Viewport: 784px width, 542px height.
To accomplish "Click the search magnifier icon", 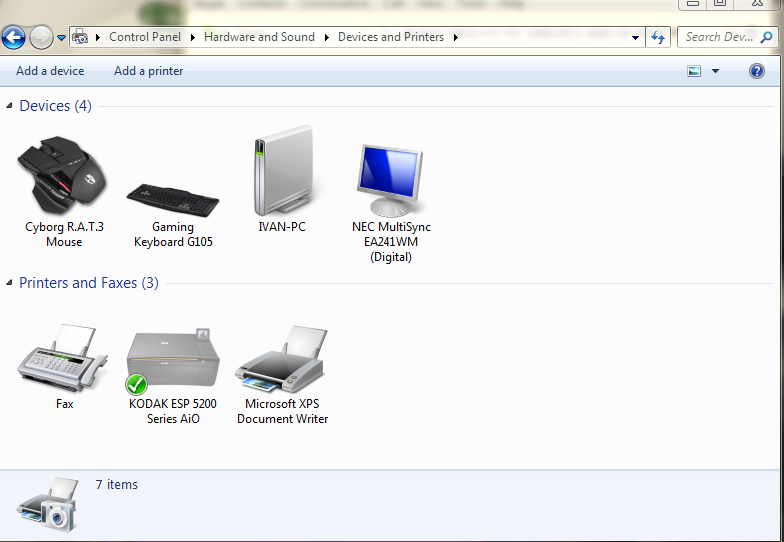I will 766,37.
